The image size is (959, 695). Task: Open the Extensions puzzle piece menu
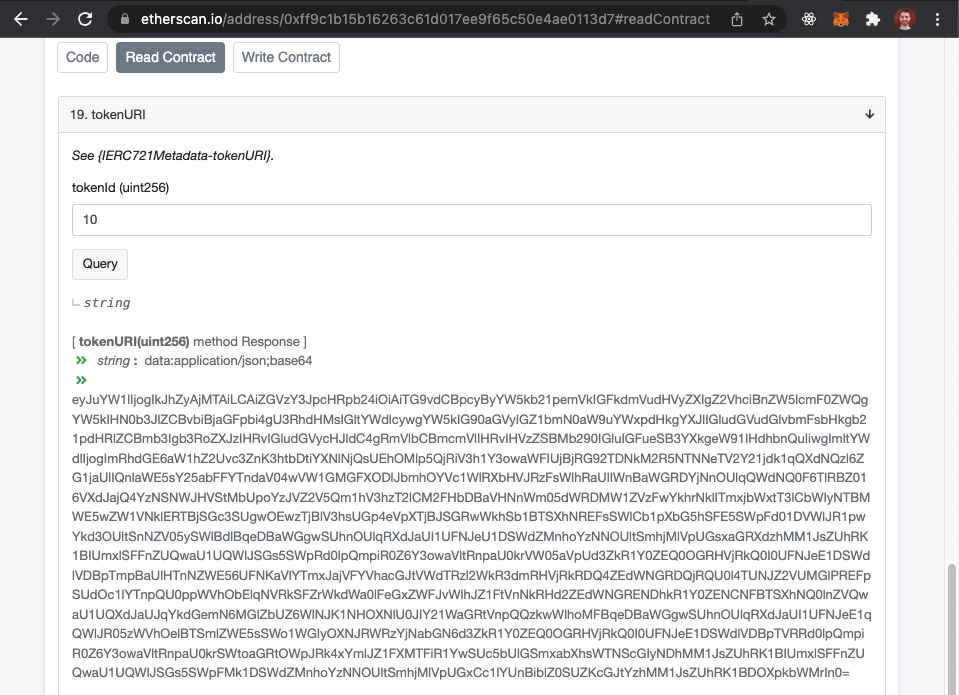(x=872, y=19)
